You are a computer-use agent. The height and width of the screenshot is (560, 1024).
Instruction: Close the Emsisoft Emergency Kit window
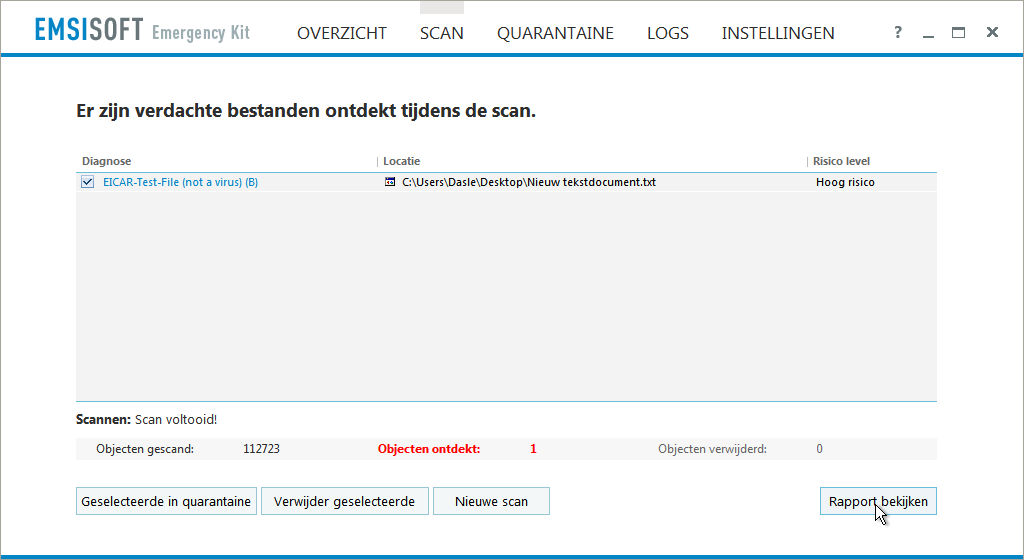click(992, 32)
